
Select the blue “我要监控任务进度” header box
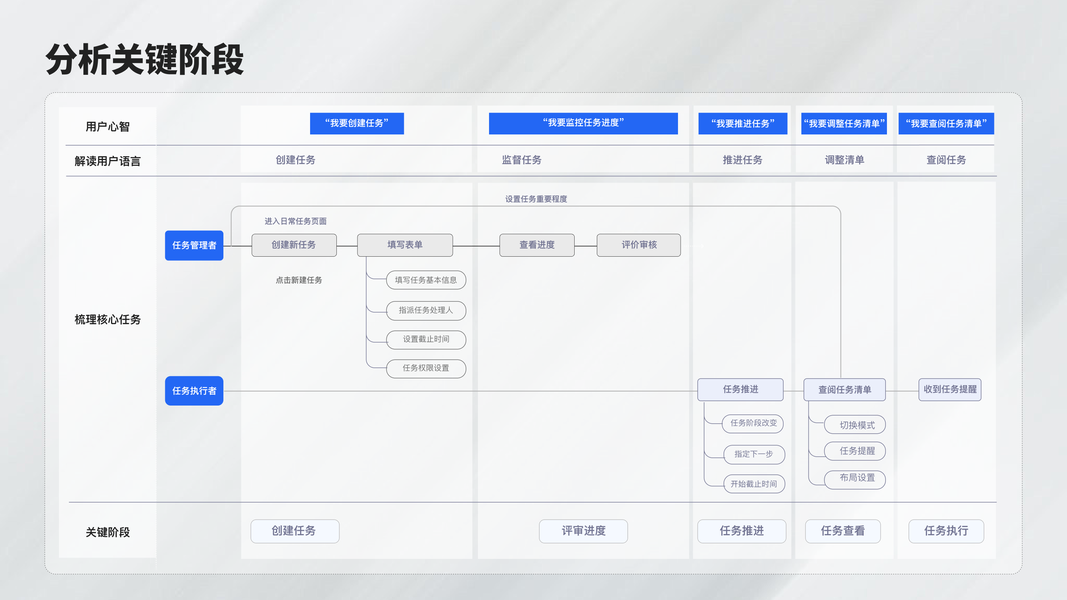pos(583,123)
